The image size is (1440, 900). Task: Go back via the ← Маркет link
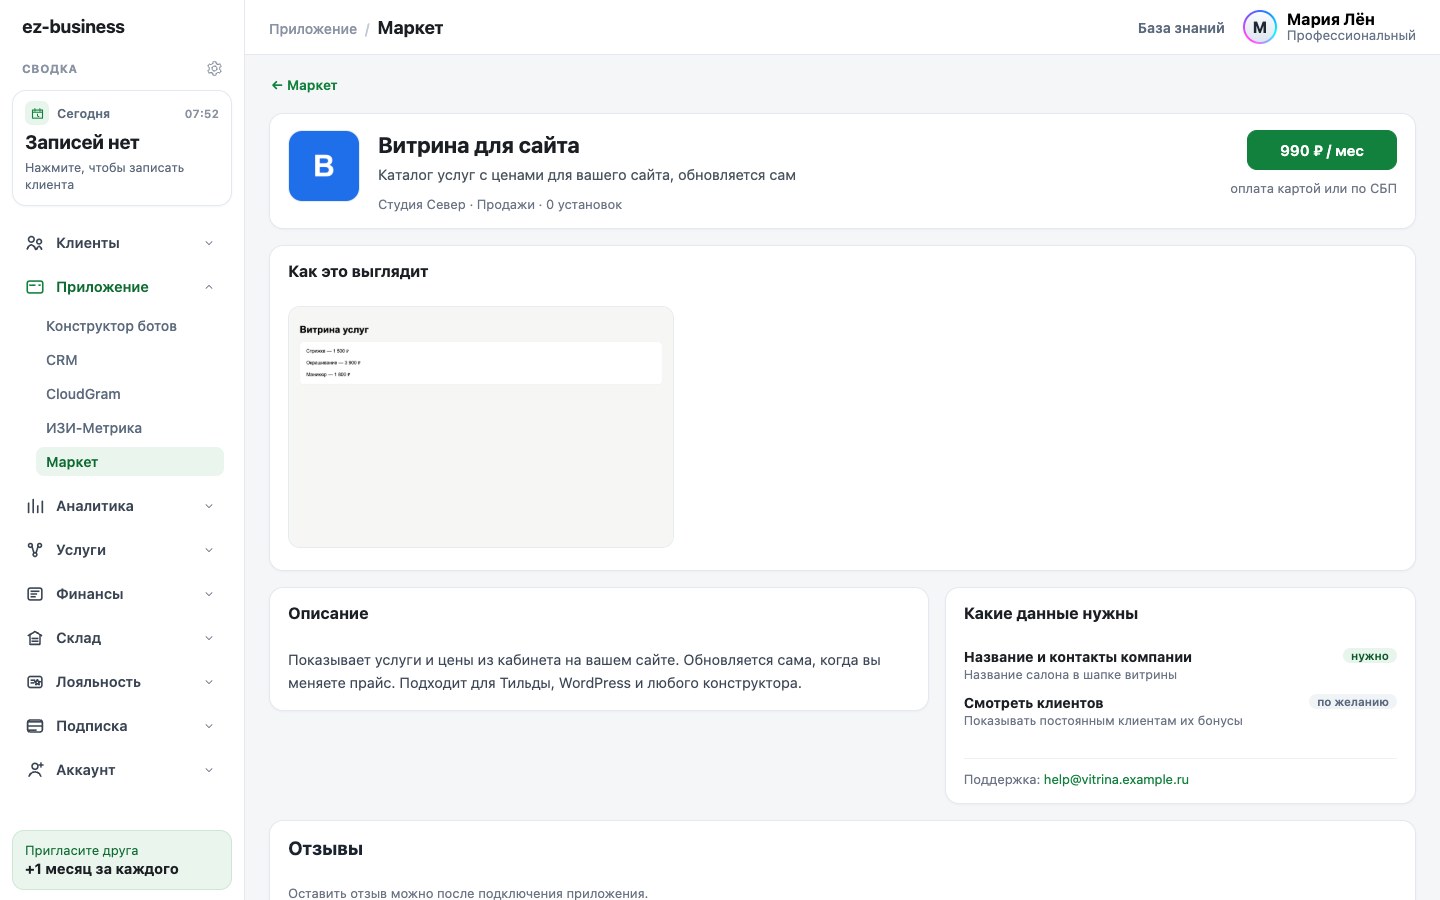pos(304,85)
